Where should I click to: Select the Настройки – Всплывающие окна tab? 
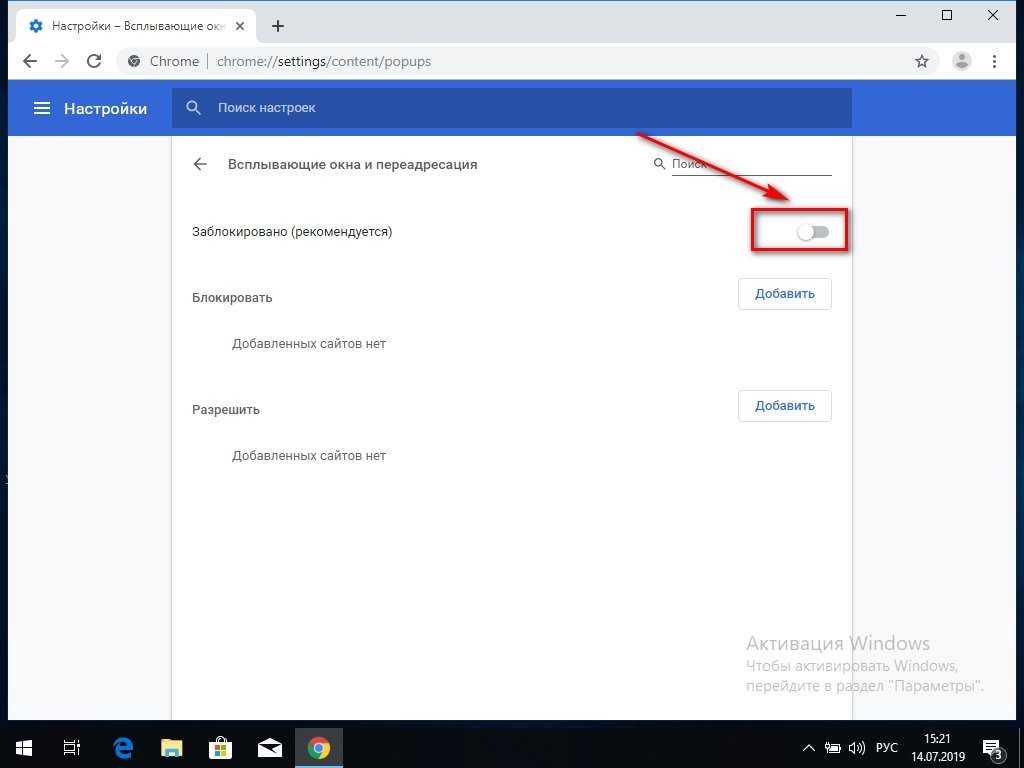point(137,26)
